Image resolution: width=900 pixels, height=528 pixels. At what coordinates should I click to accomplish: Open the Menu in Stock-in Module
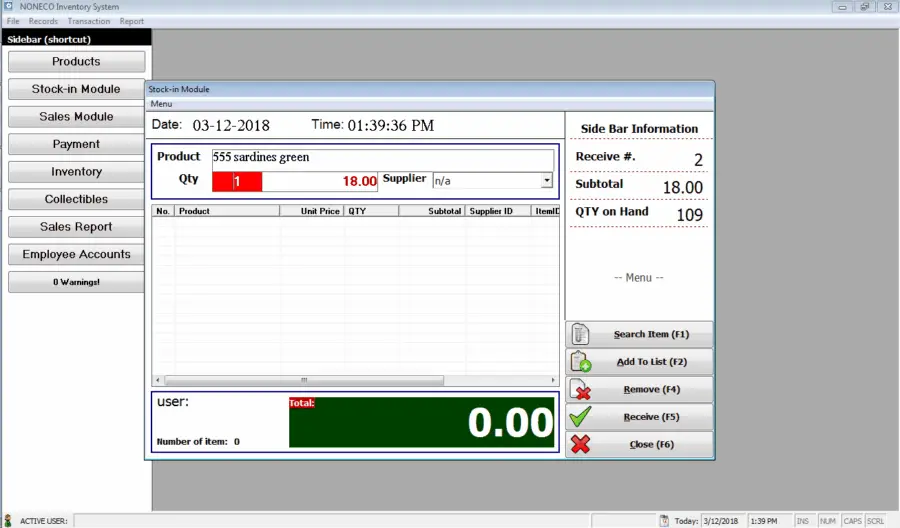point(161,104)
